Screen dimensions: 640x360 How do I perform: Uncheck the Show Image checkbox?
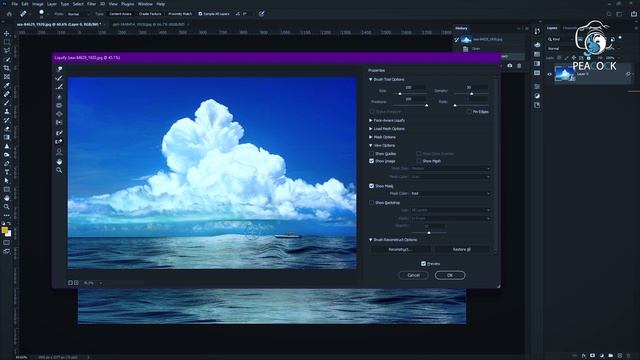coord(371,161)
